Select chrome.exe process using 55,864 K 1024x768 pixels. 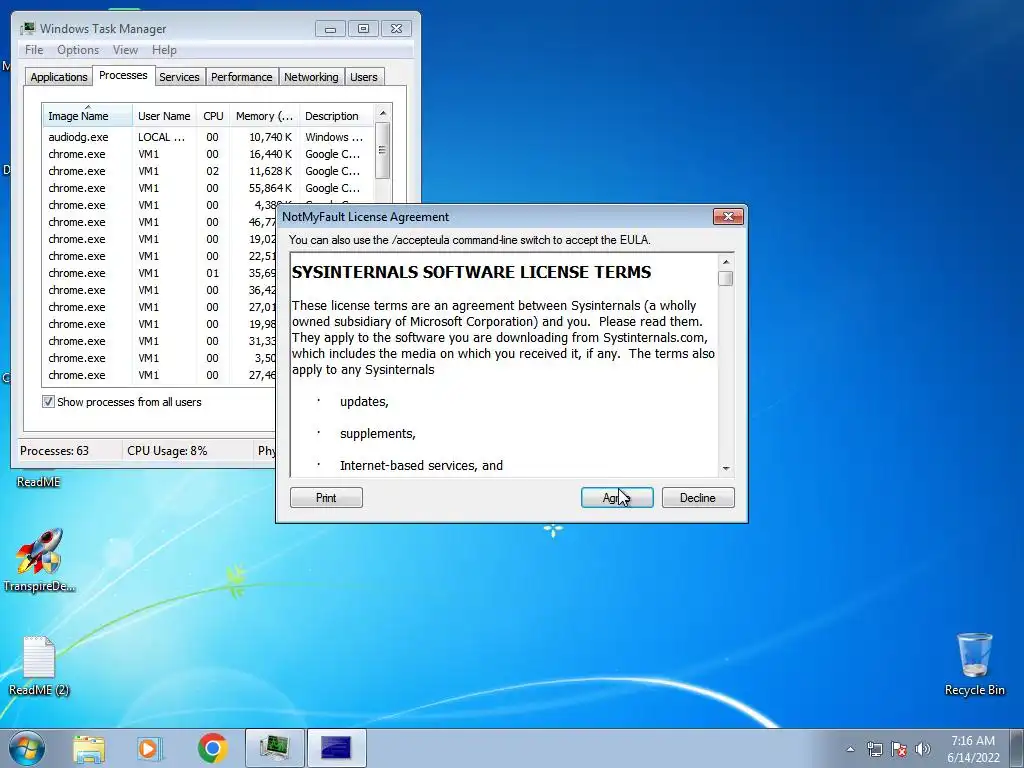tap(208, 188)
